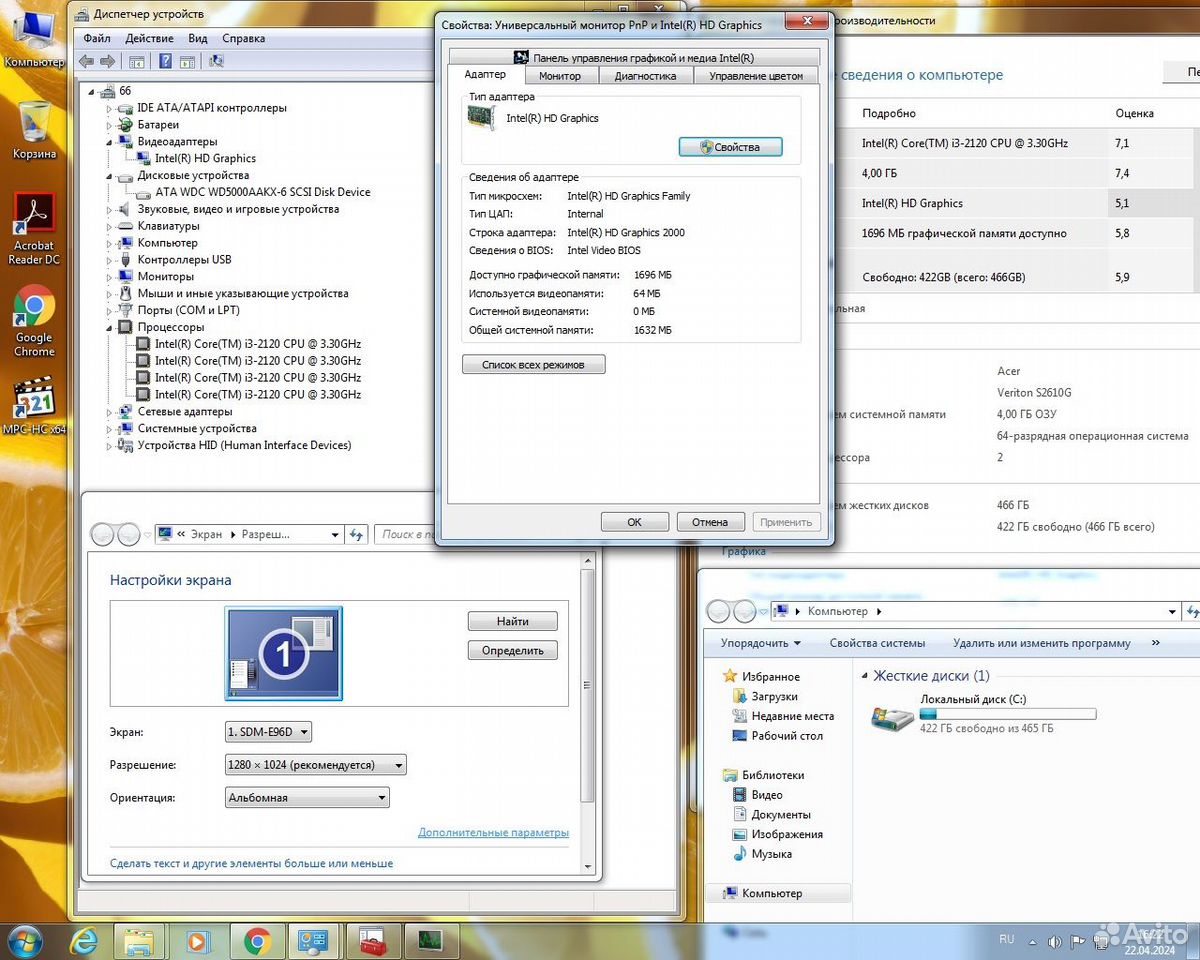Open the Упорядочить dropdown in Computer window
The height and width of the screenshot is (960, 1200).
(761, 643)
